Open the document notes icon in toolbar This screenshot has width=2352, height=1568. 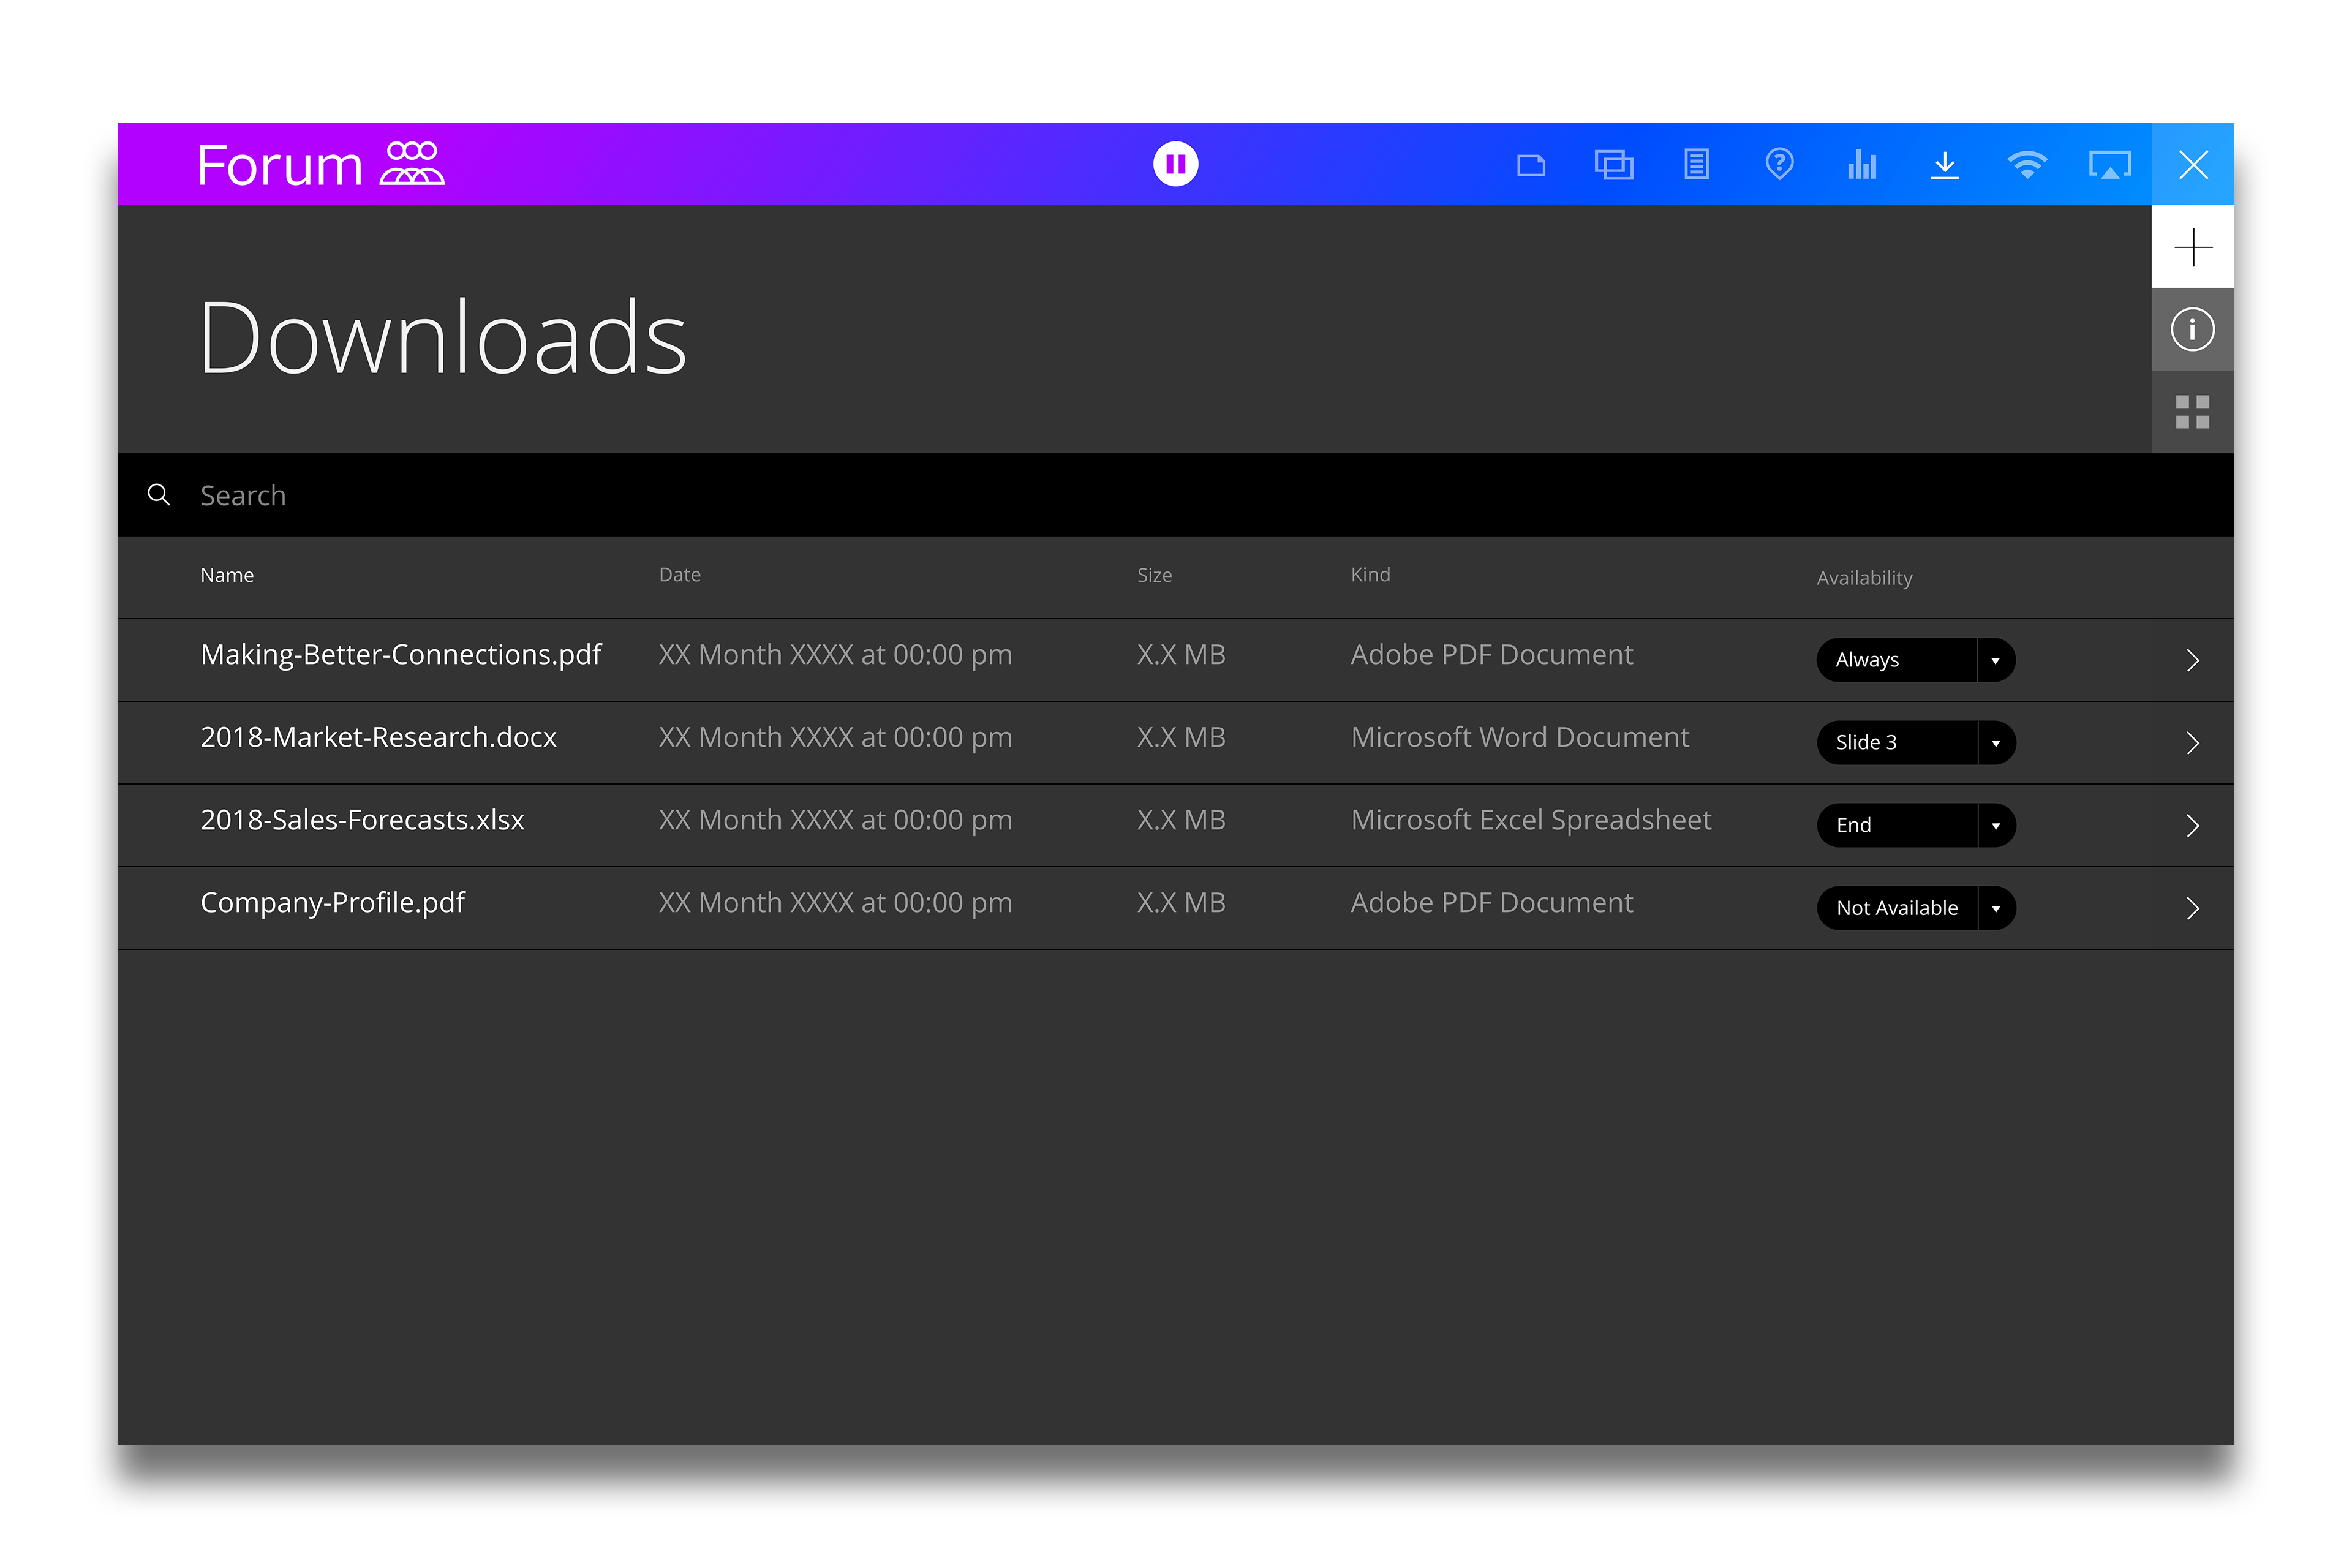pos(1696,164)
